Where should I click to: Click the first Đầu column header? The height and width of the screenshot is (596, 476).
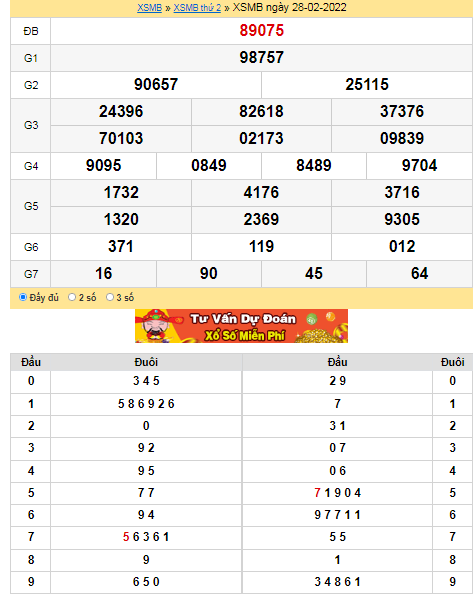31,362
